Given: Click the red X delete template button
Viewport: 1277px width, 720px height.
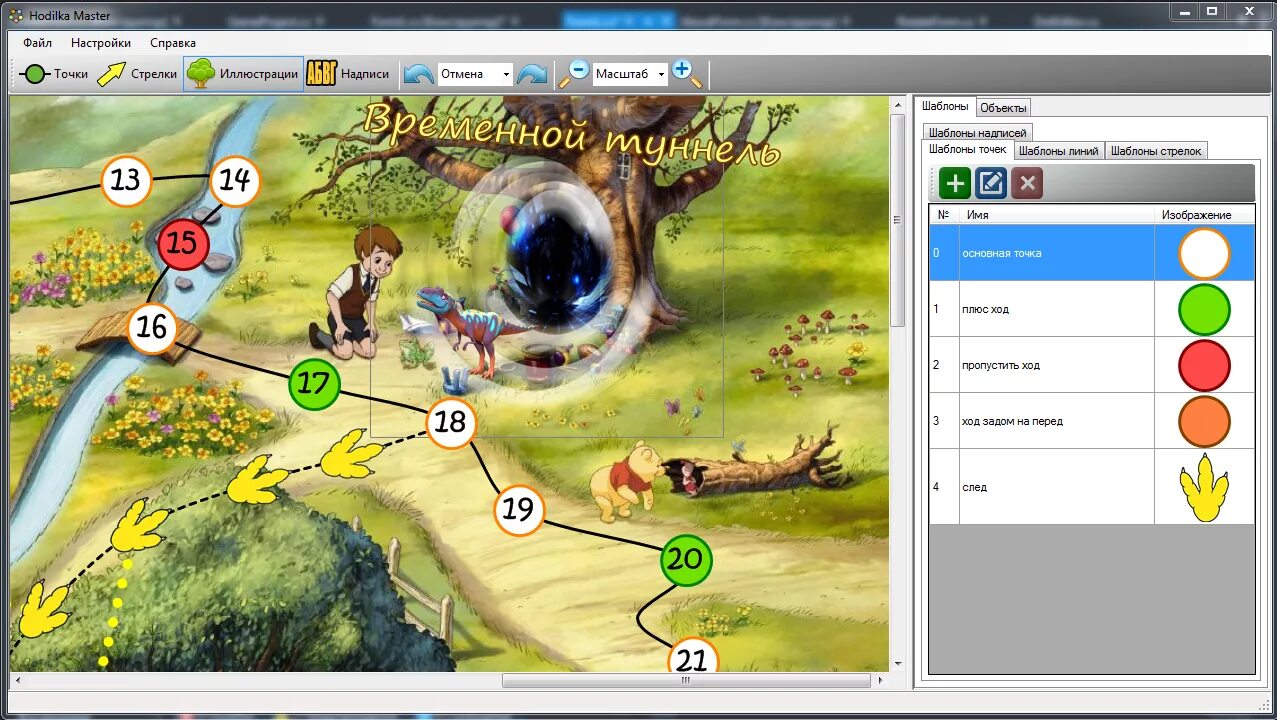Looking at the screenshot, I should point(1027,183).
